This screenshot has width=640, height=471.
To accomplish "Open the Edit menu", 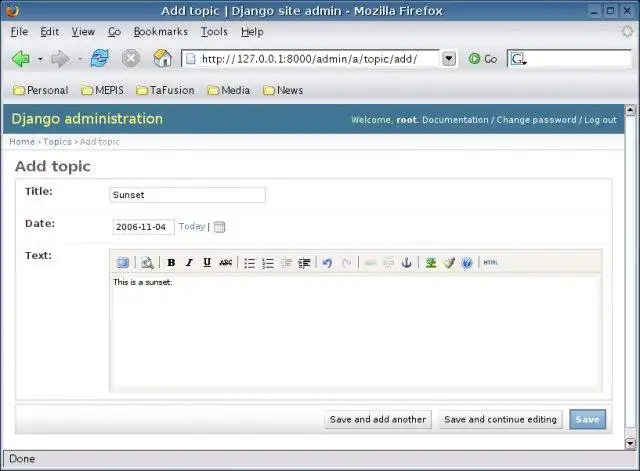I will coord(49,31).
